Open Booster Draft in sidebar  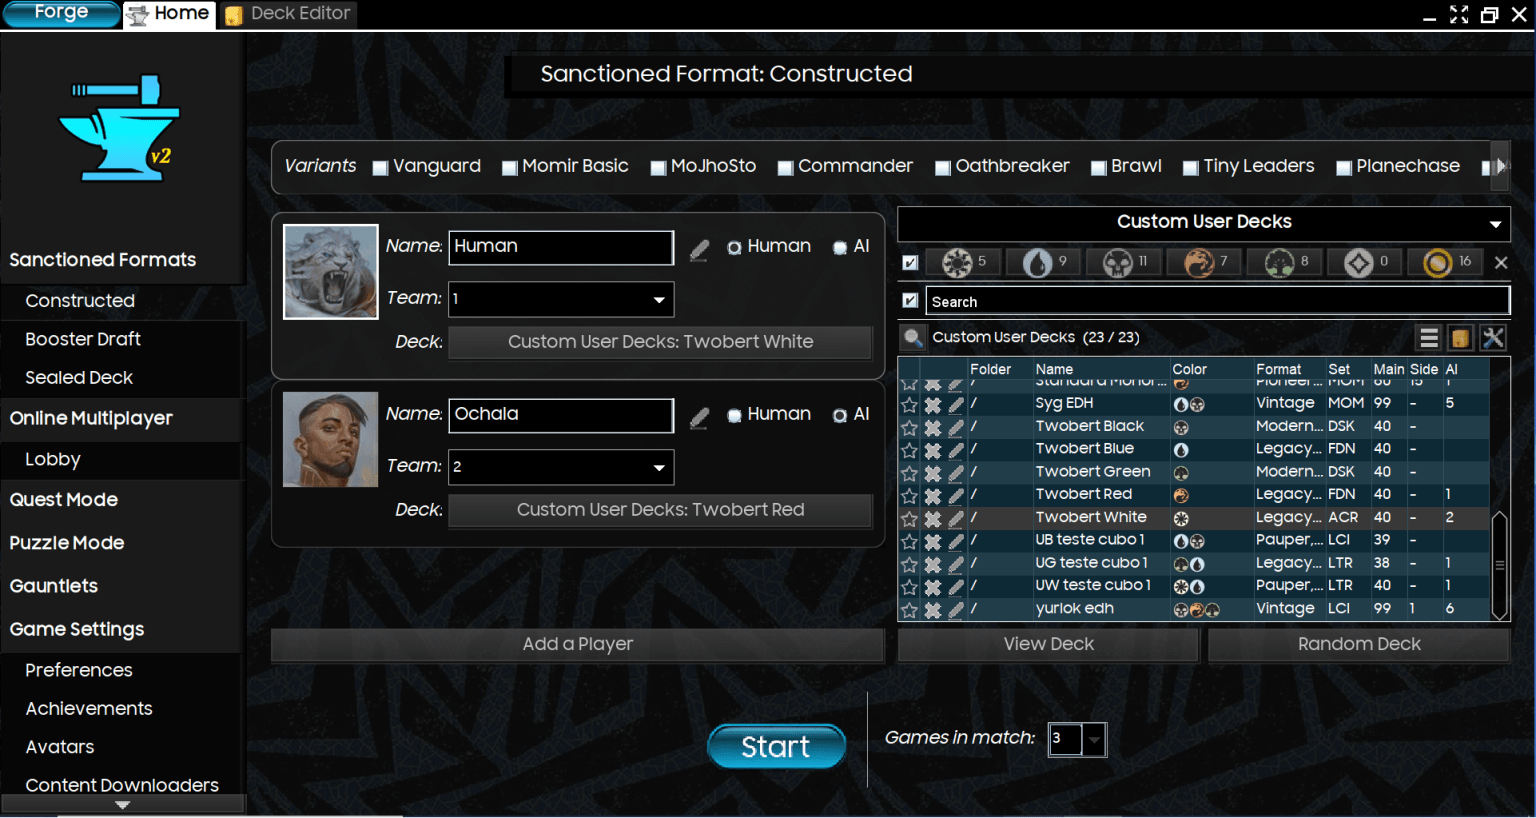pos(83,339)
